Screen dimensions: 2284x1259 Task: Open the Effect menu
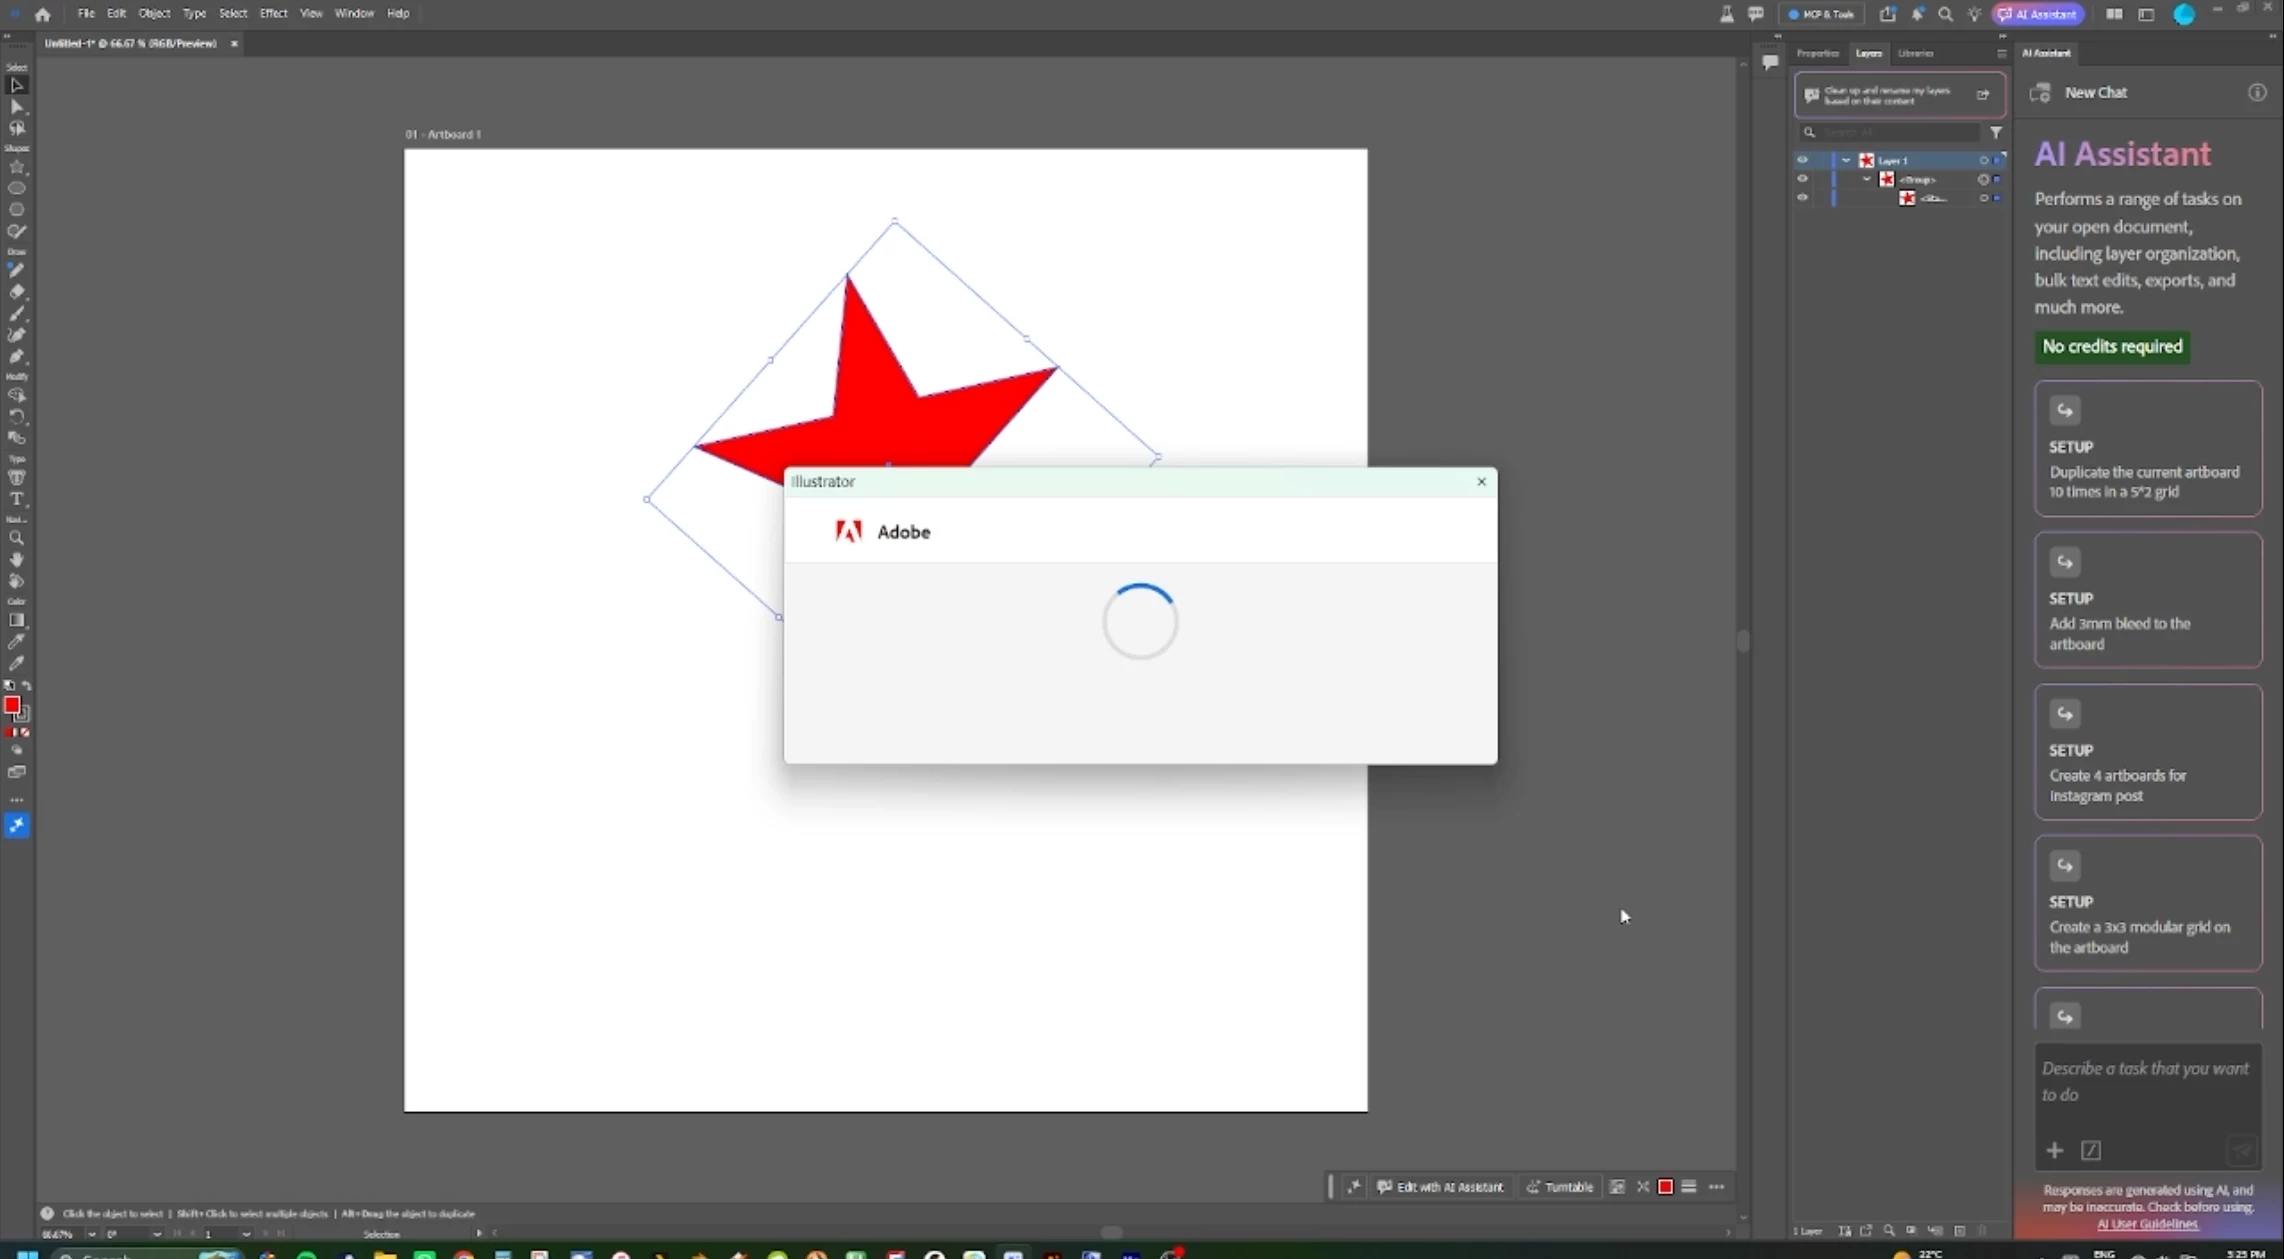pos(273,13)
